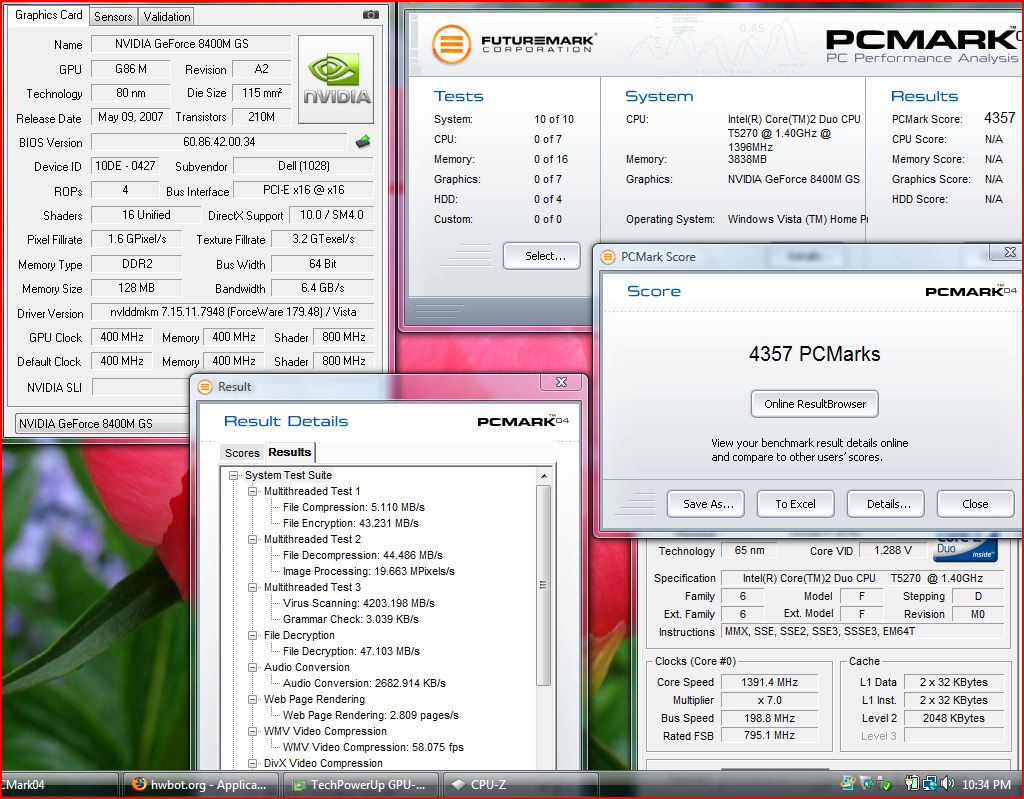Switch to the Validation tab in GPU-Z
Image resolution: width=1024 pixels, height=799 pixels.
pos(167,16)
